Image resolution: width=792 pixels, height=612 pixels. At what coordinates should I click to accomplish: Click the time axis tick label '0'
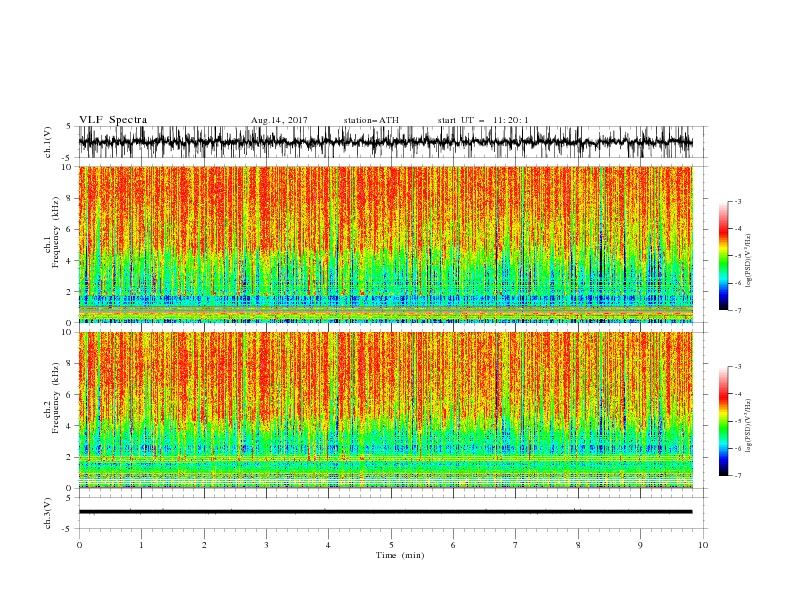point(79,545)
